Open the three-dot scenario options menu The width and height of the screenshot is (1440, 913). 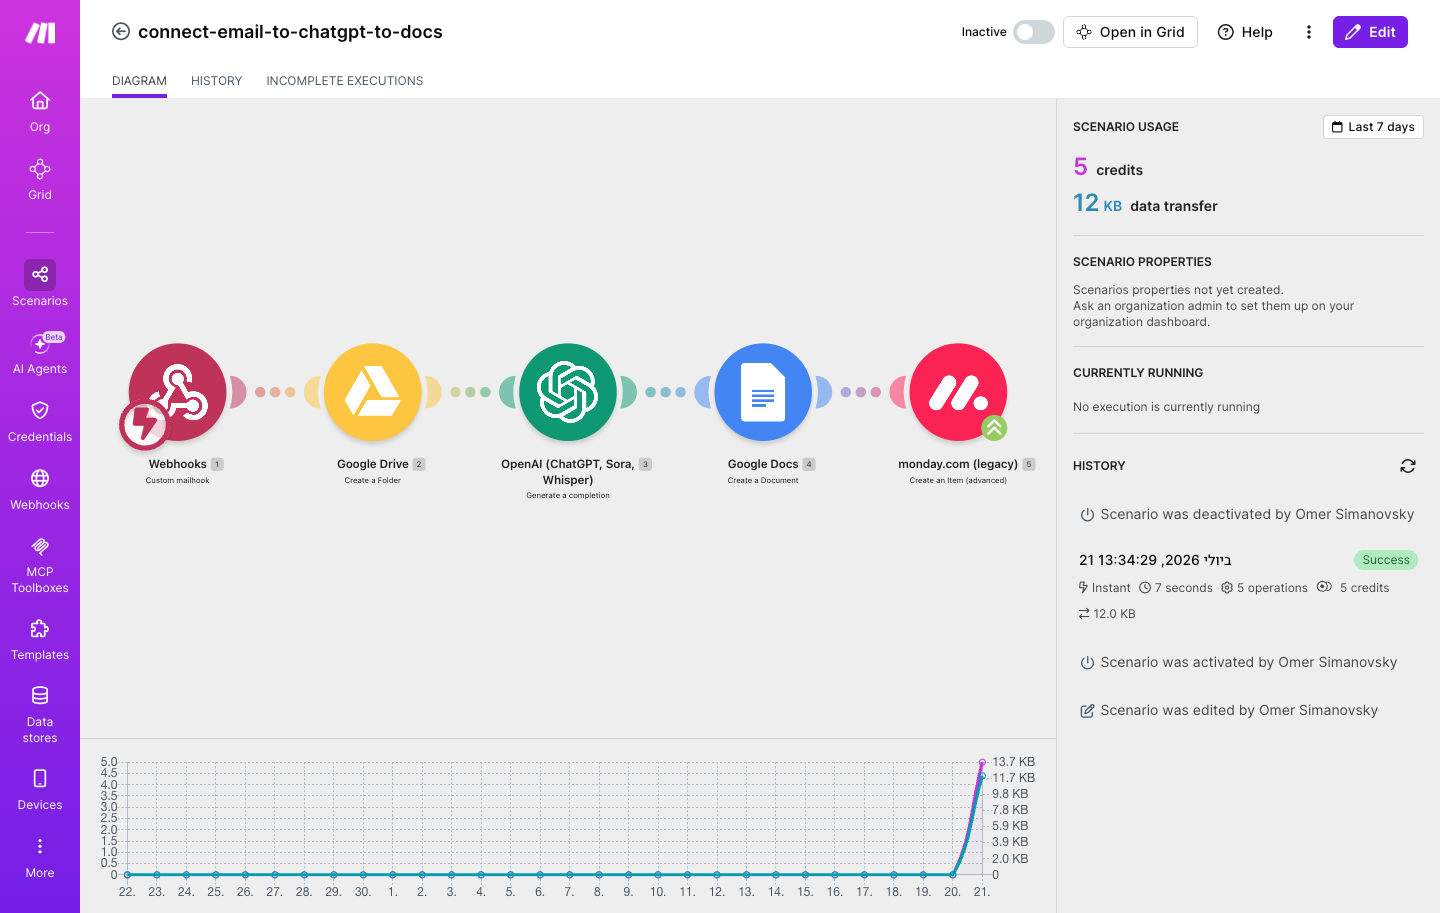(1308, 32)
